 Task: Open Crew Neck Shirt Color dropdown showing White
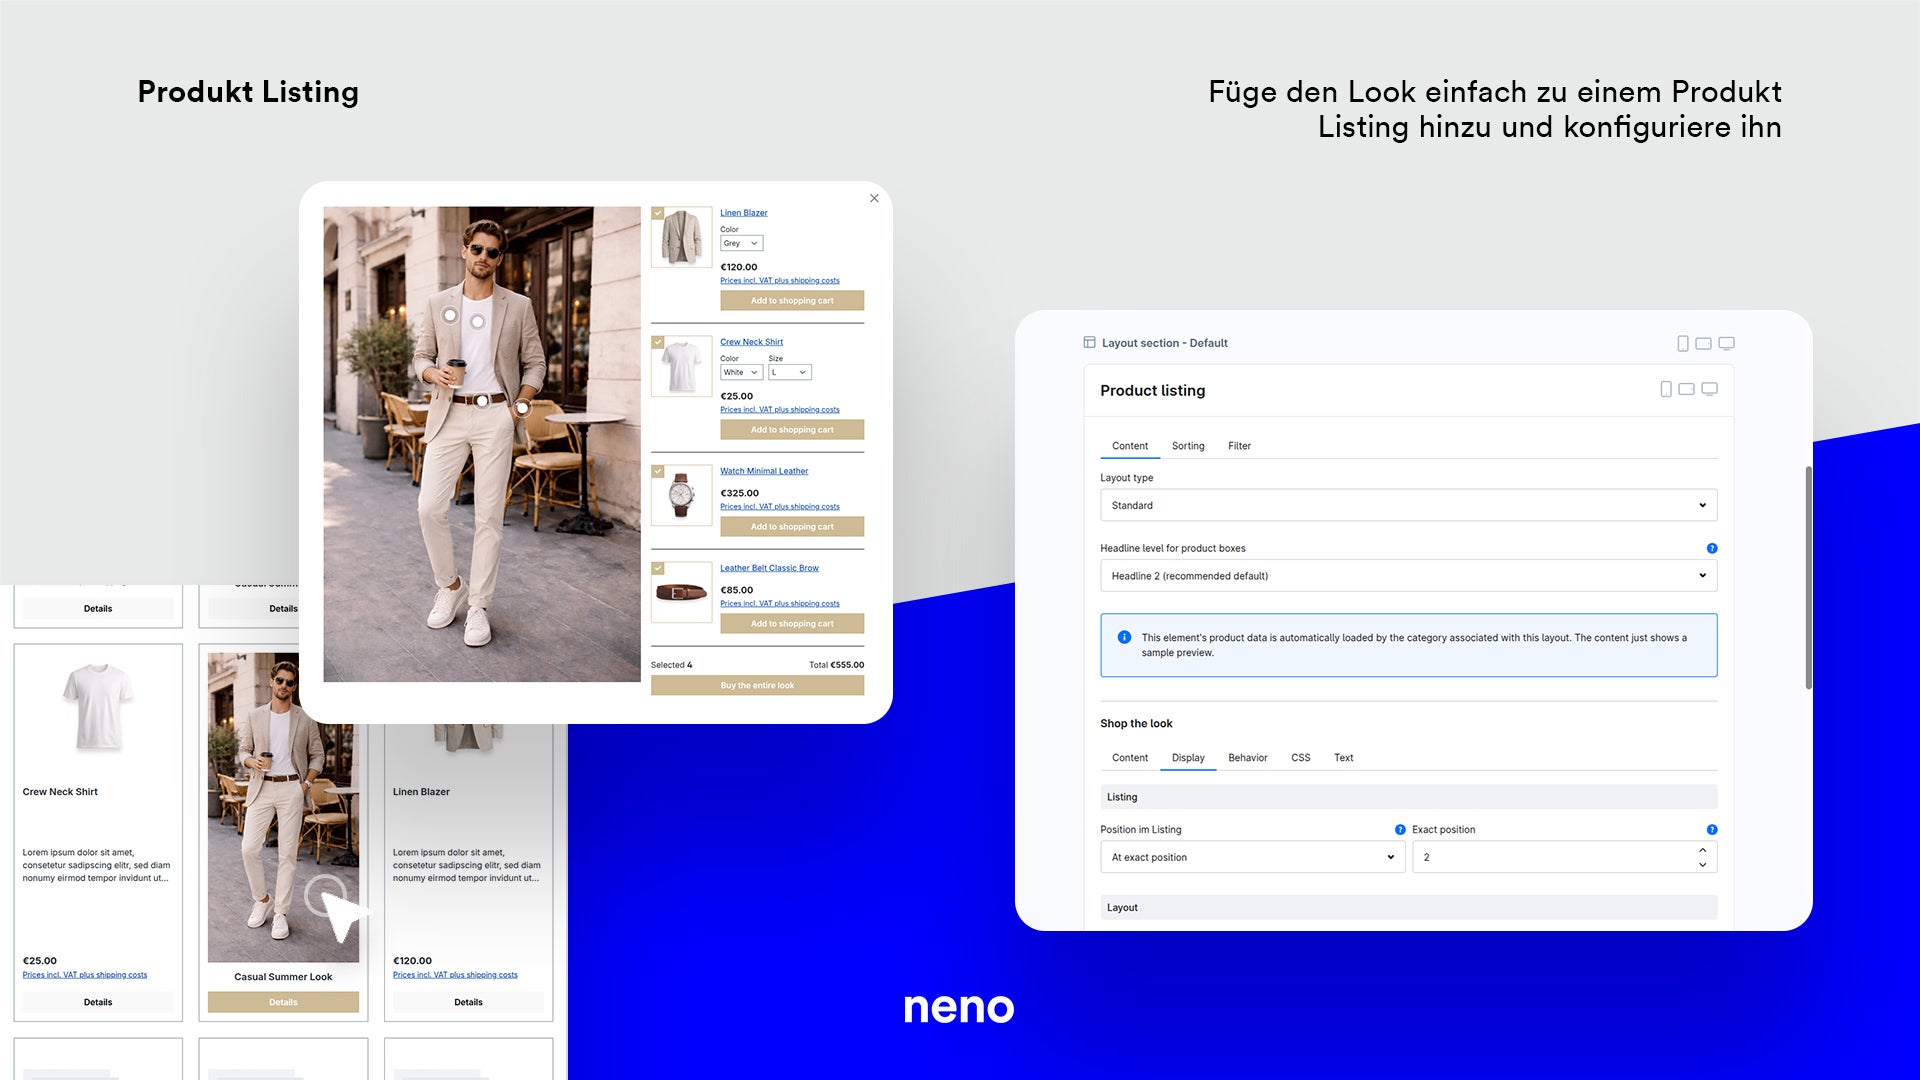point(741,372)
